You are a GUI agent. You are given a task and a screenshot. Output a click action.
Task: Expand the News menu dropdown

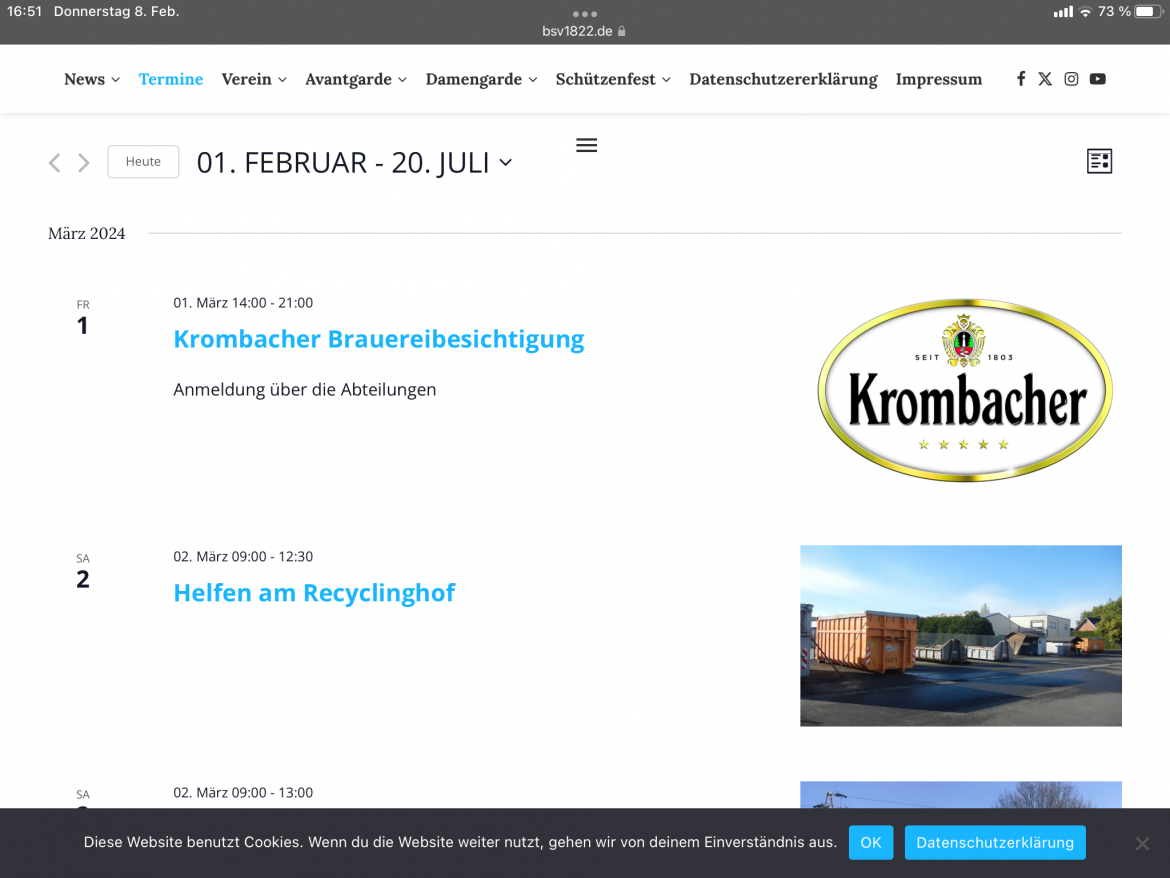click(x=92, y=79)
